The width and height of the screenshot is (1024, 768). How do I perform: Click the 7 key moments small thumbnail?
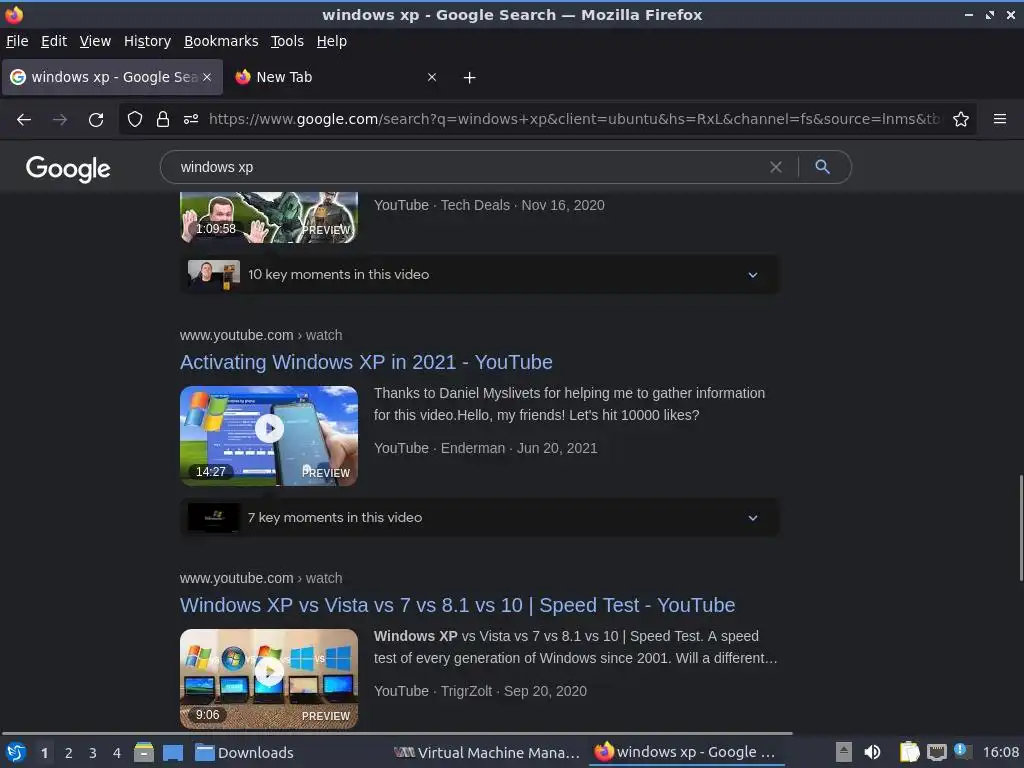point(214,517)
